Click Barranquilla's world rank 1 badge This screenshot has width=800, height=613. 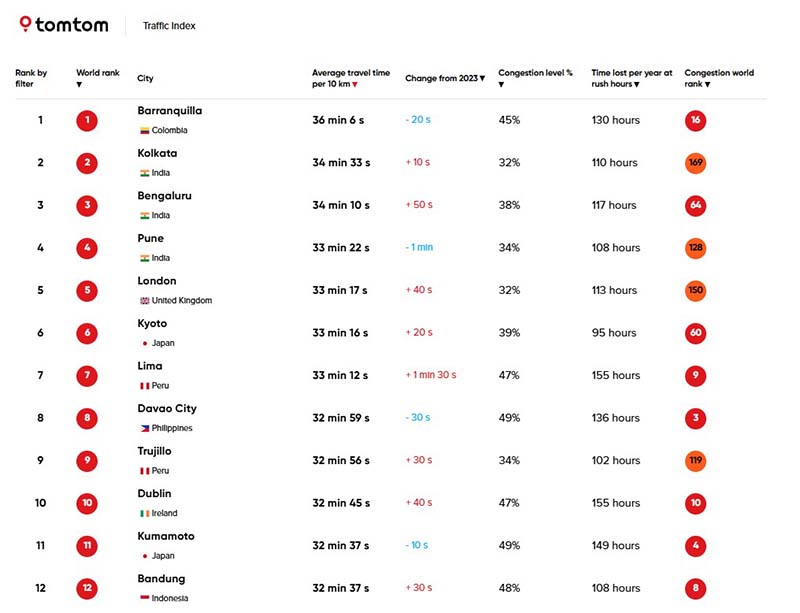coord(87,121)
